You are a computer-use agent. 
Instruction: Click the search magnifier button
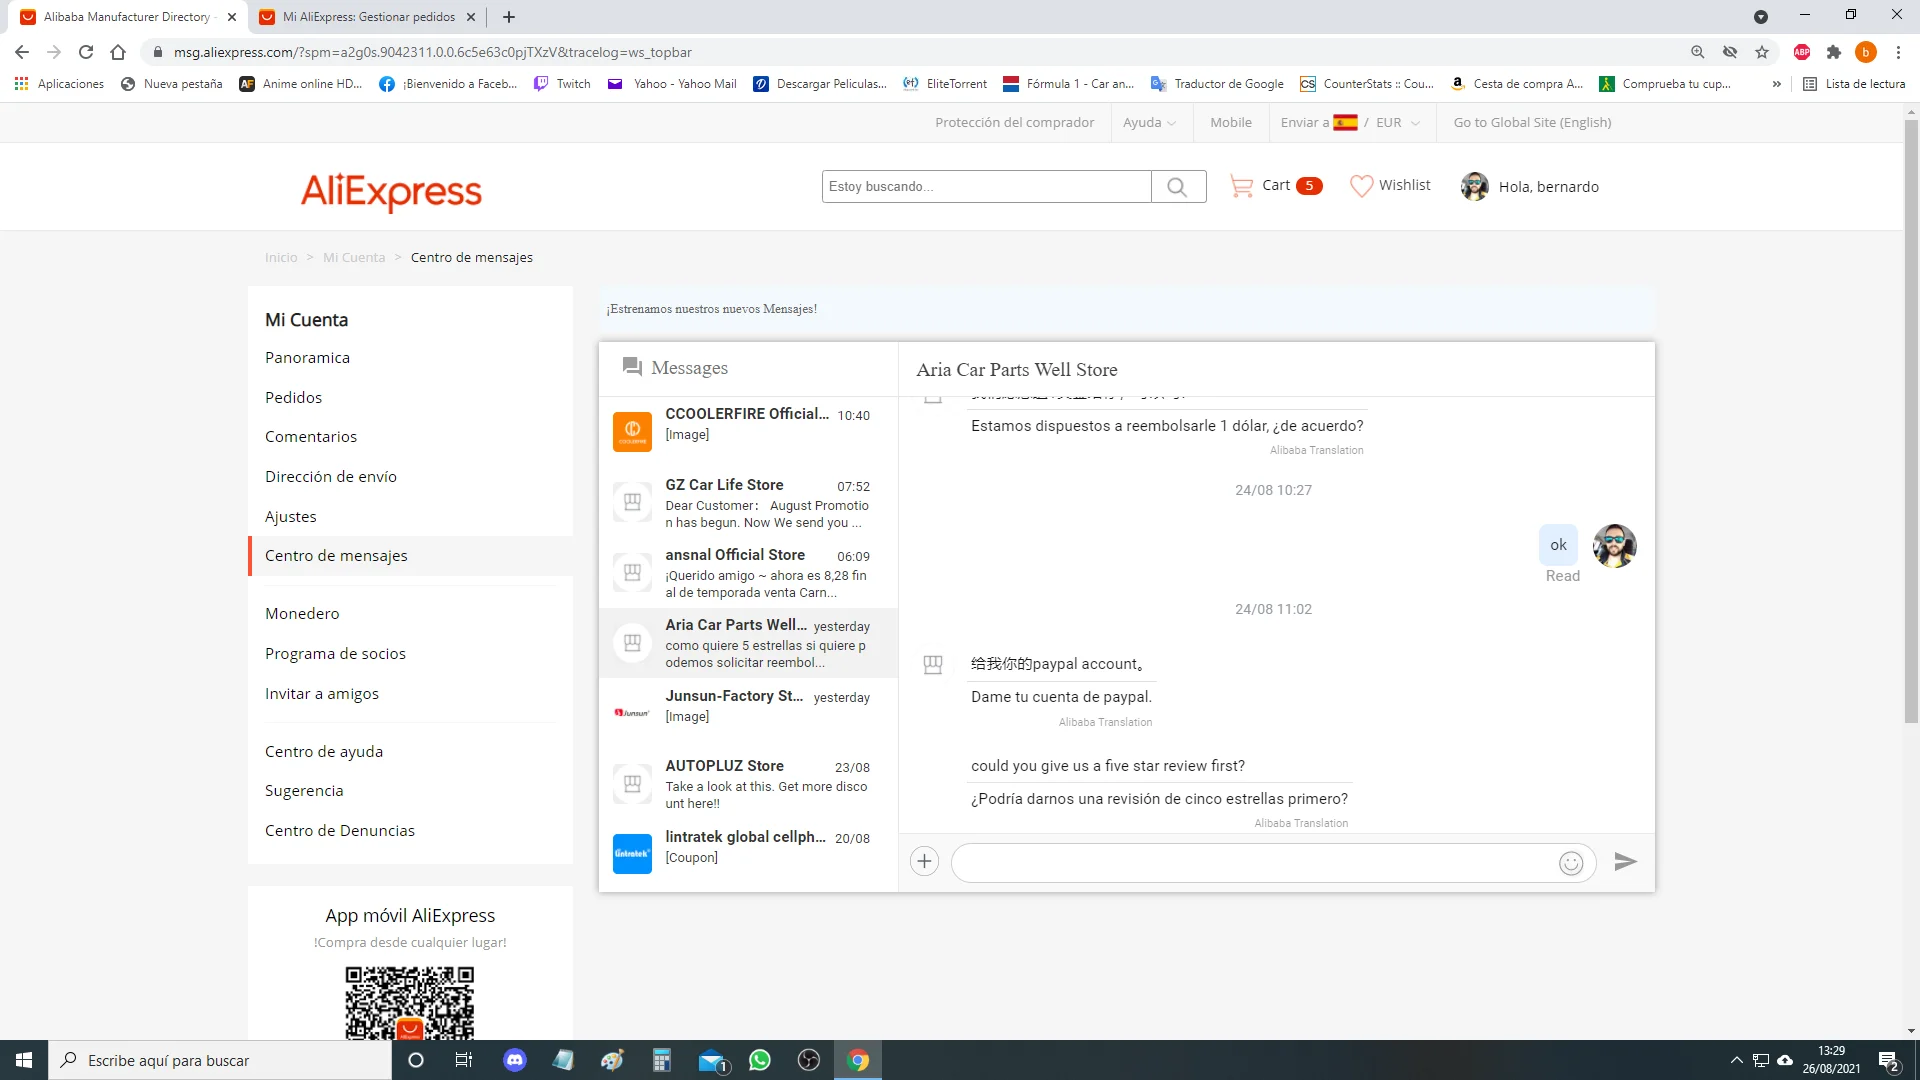[x=1178, y=187]
